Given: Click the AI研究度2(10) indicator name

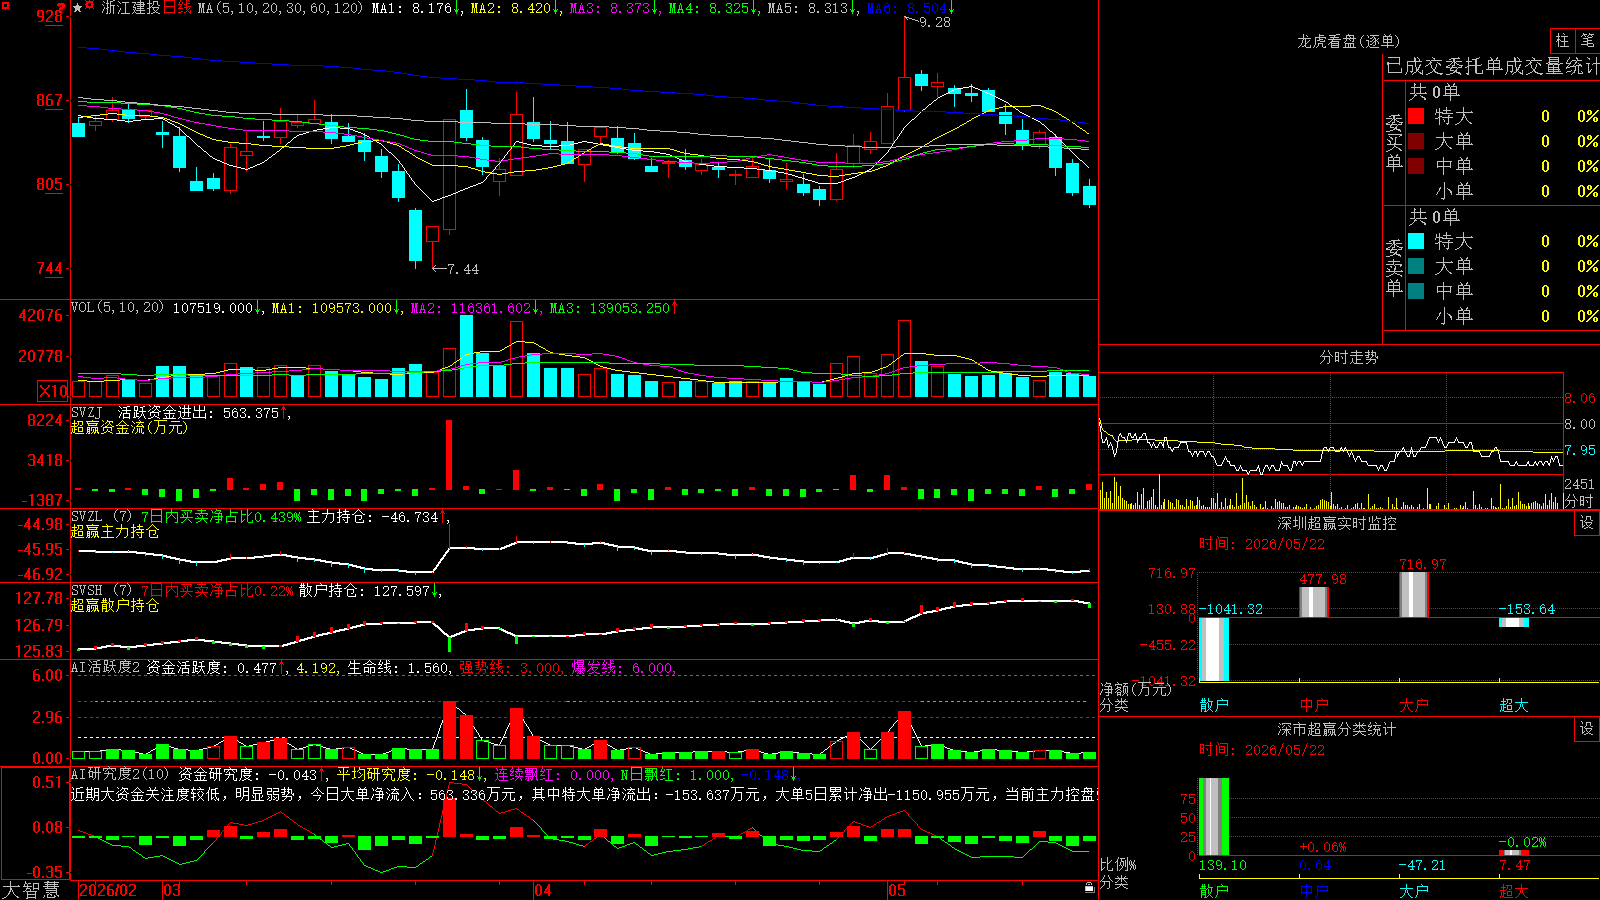Looking at the screenshot, I should click(x=120, y=774).
